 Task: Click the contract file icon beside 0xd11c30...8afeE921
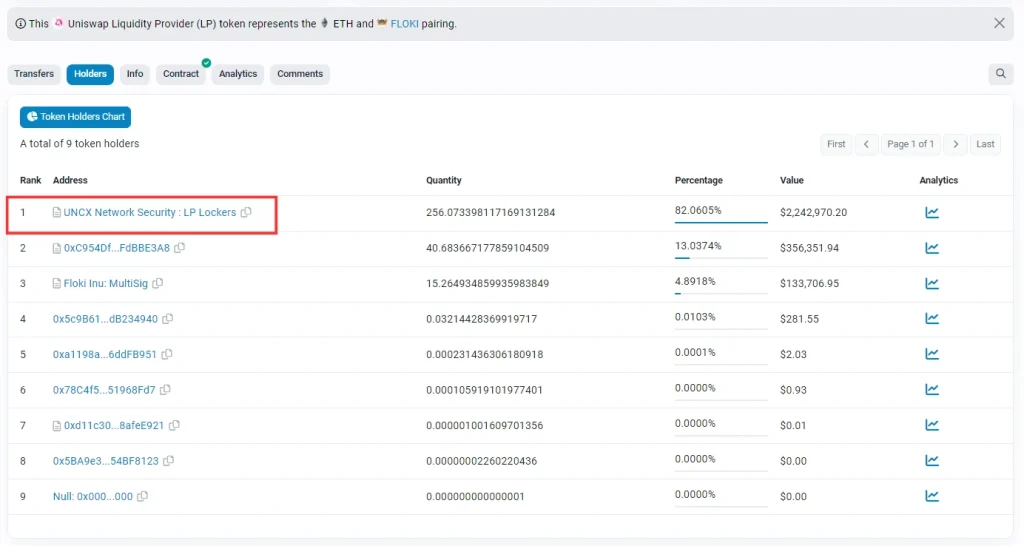pos(57,425)
